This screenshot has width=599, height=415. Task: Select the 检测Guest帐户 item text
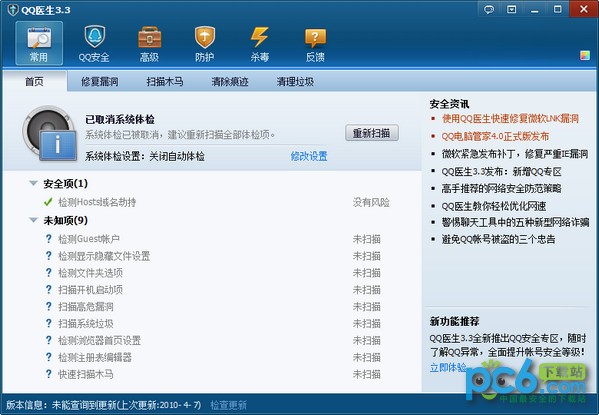point(89,239)
